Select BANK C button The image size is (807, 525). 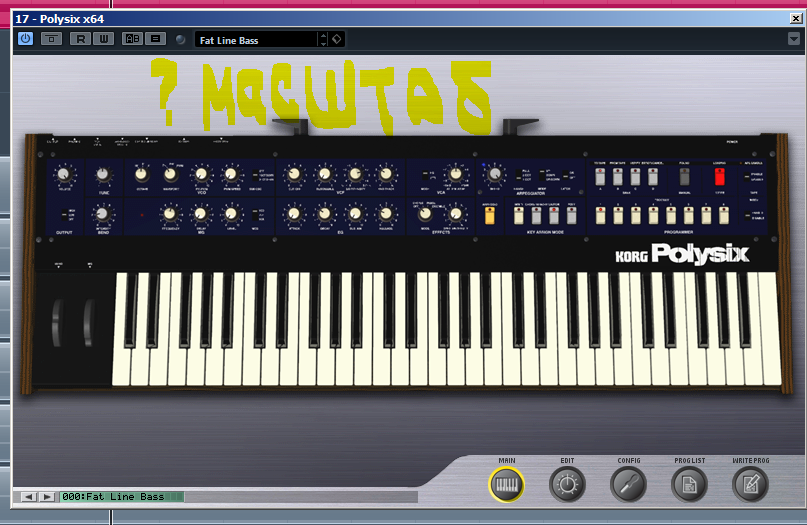coord(635,177)
